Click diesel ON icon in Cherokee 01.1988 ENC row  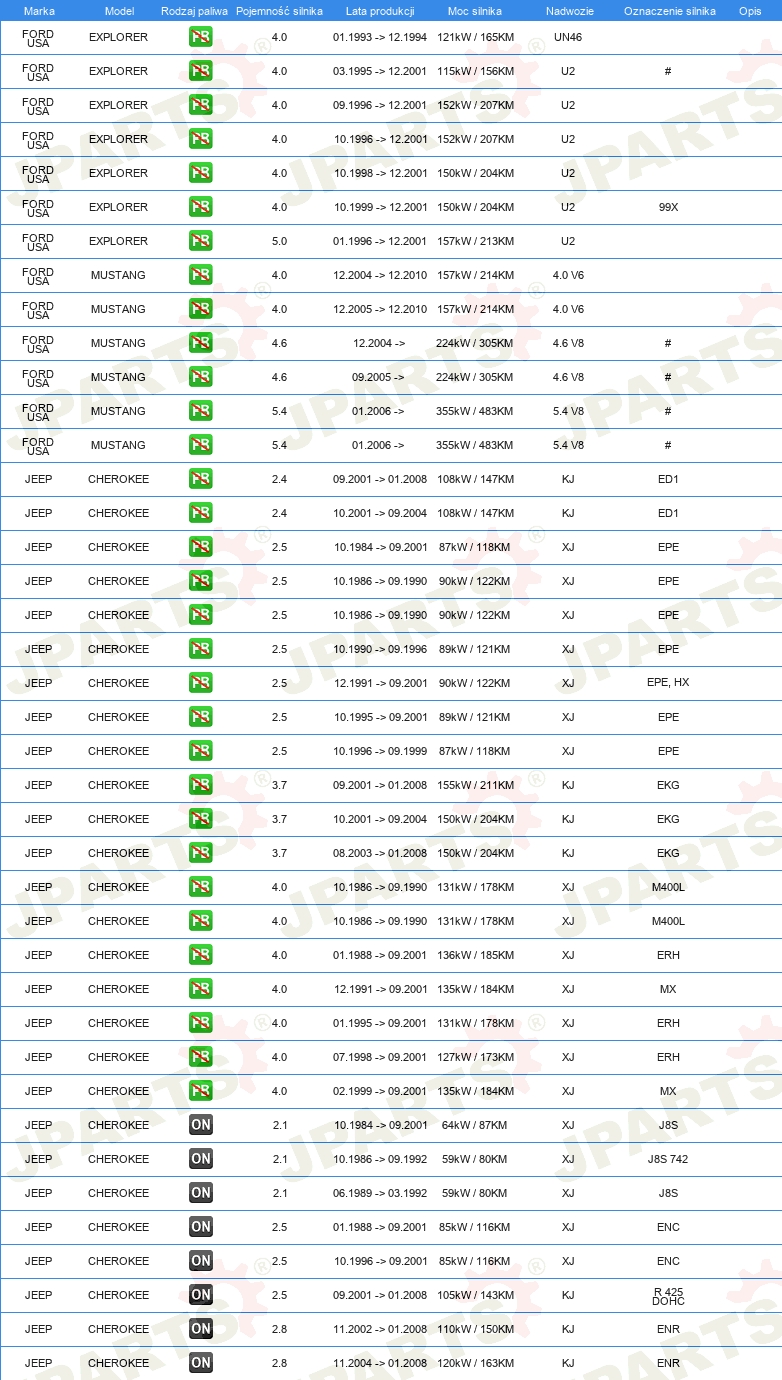(200, 1227)
